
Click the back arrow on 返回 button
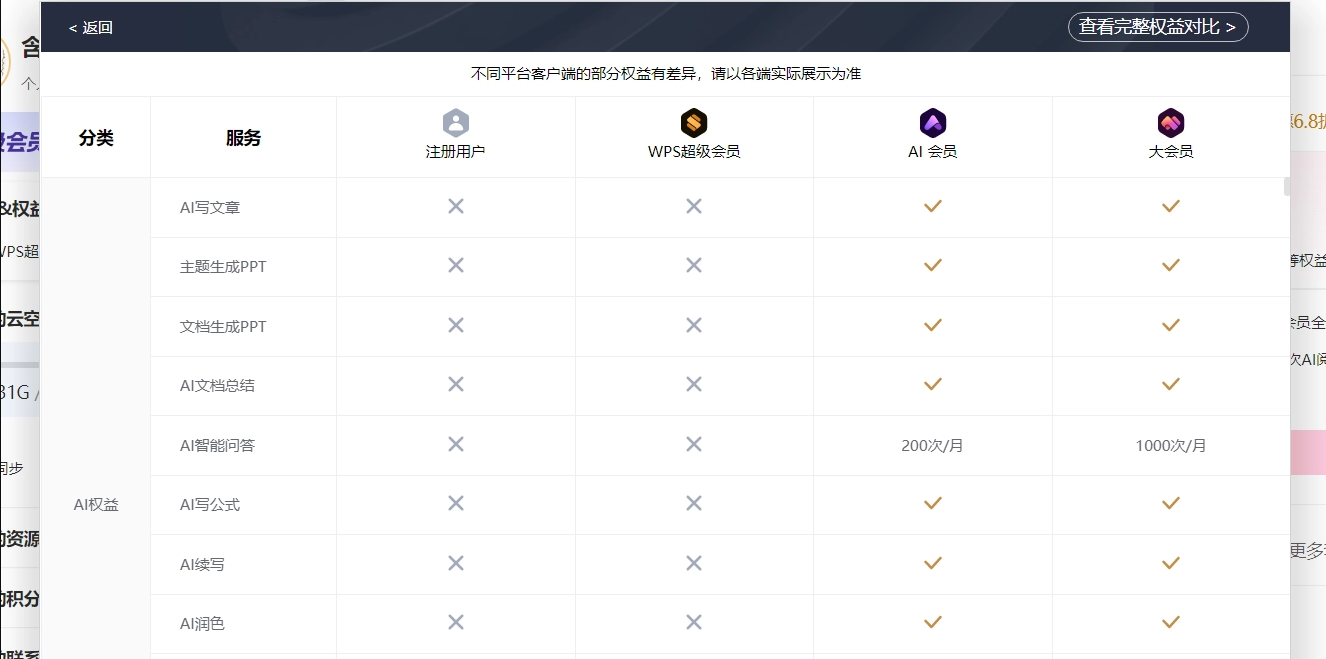(70, 27)
